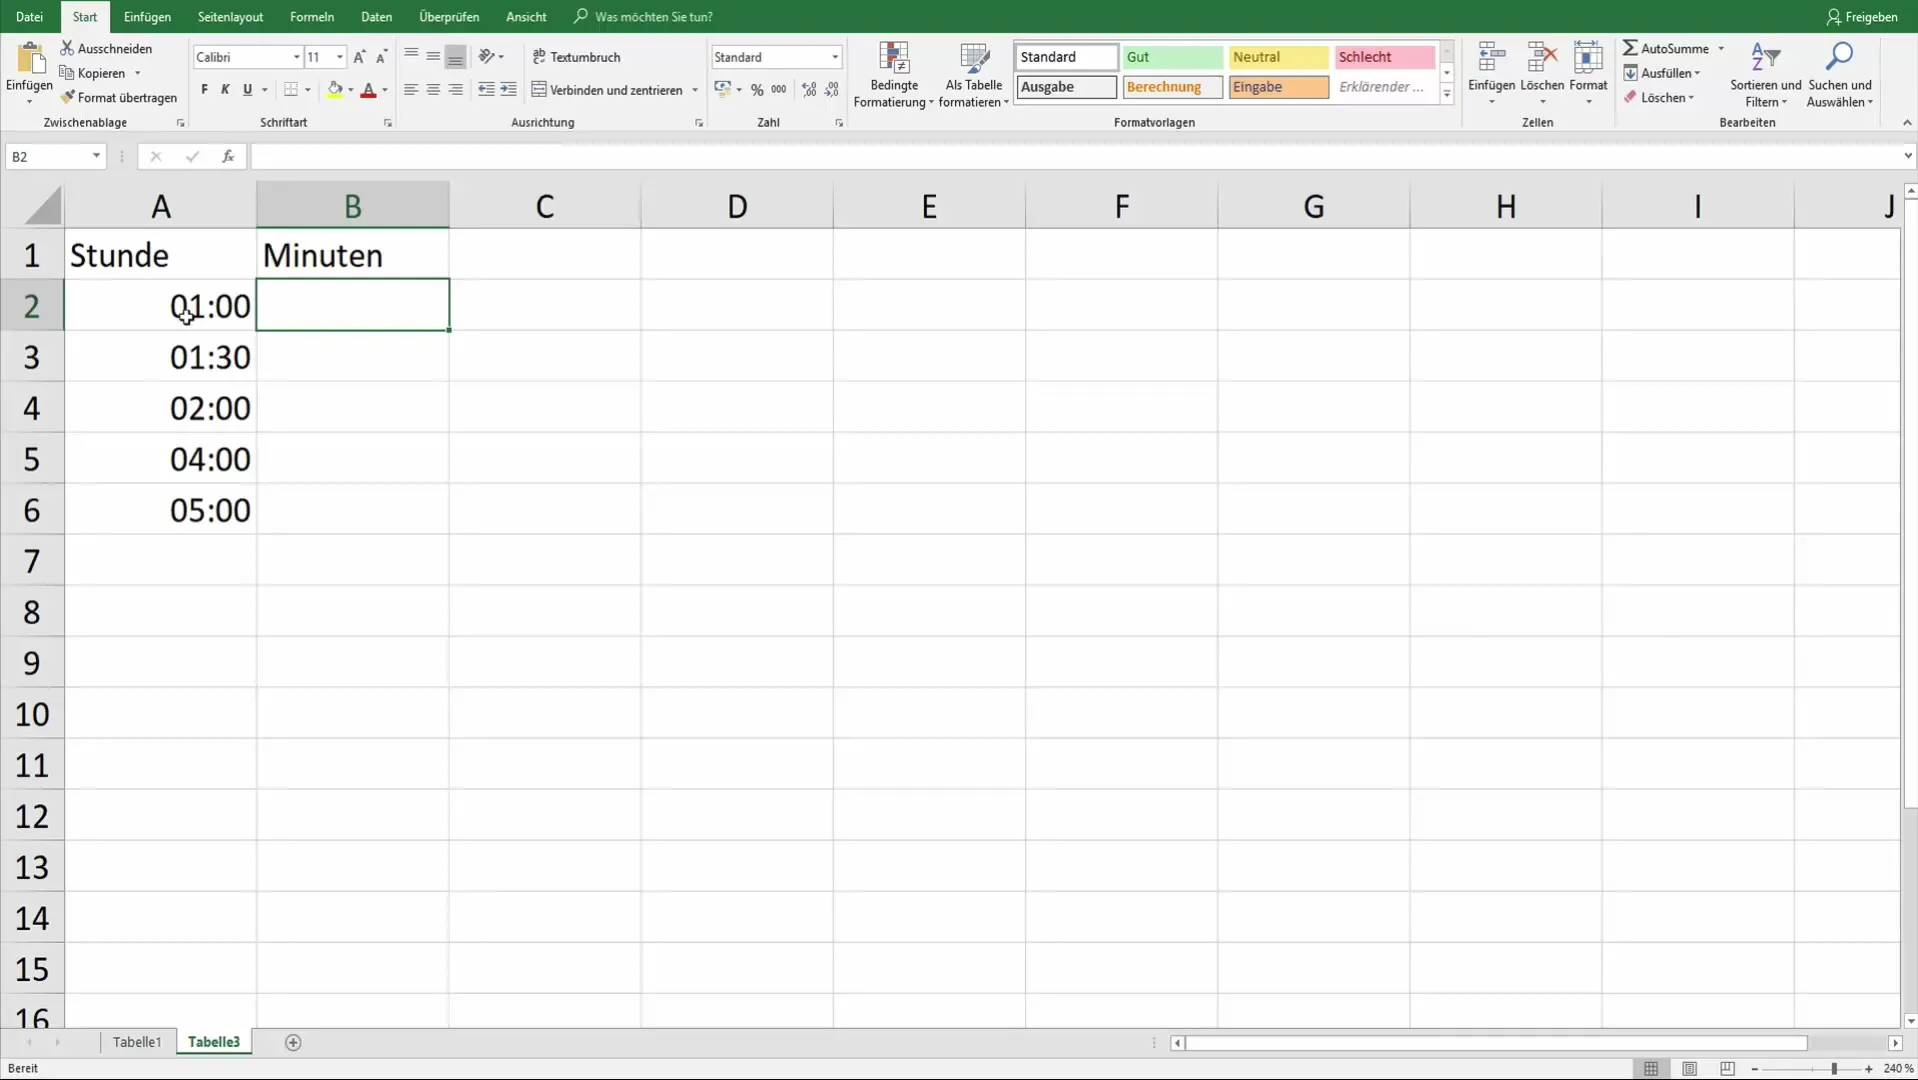Apply the Berechnung cell style
This screenshot has width=1918, height=1080.
pyautogui.click(x=1172, y=87)
